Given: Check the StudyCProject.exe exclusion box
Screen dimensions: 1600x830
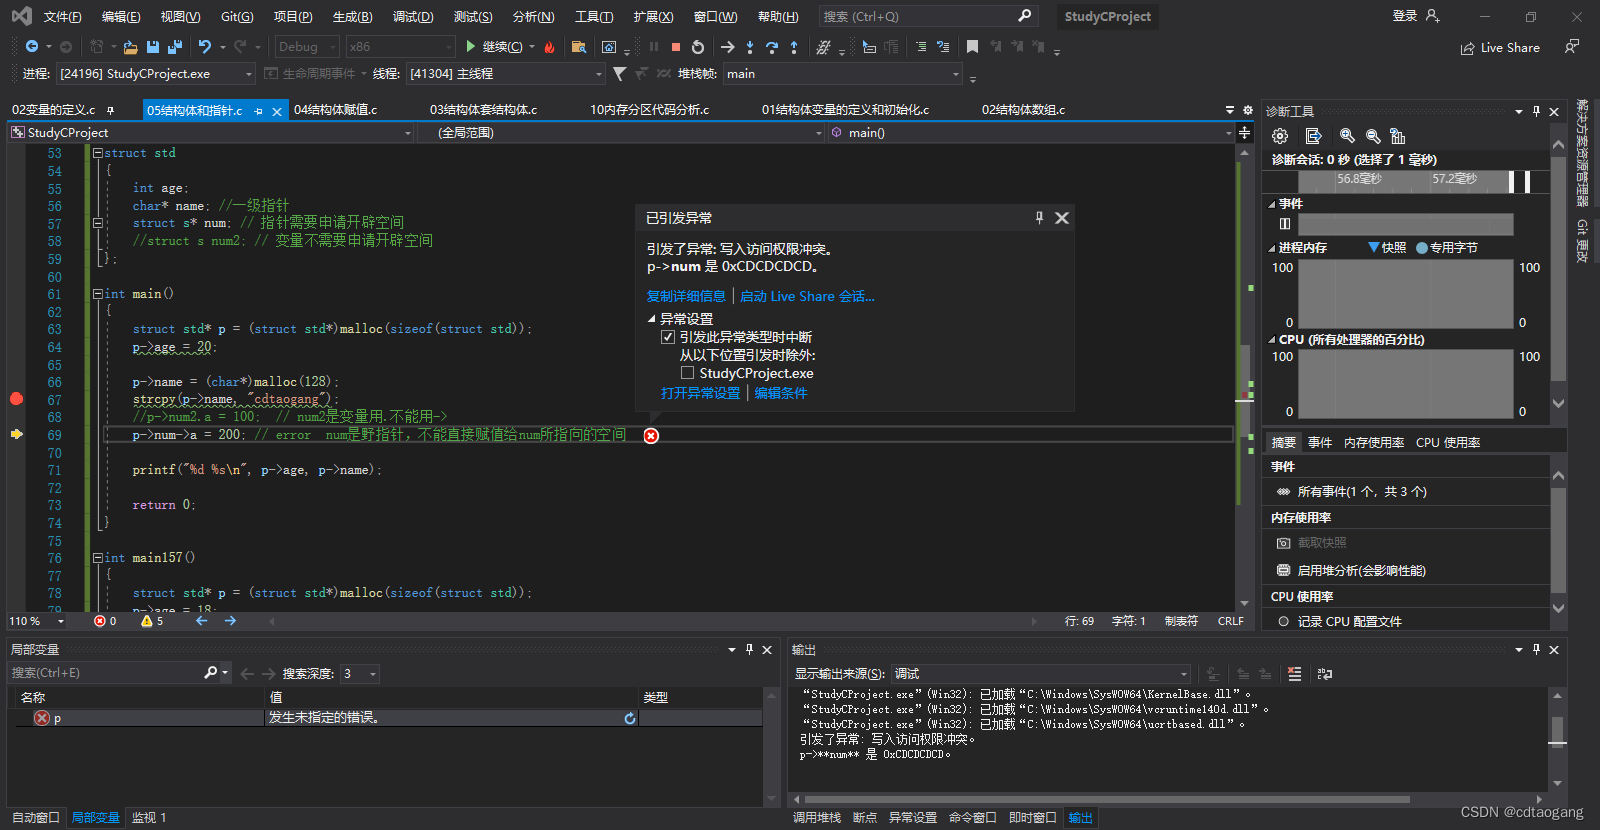Looking at the screenshot, I should point(687,373).
